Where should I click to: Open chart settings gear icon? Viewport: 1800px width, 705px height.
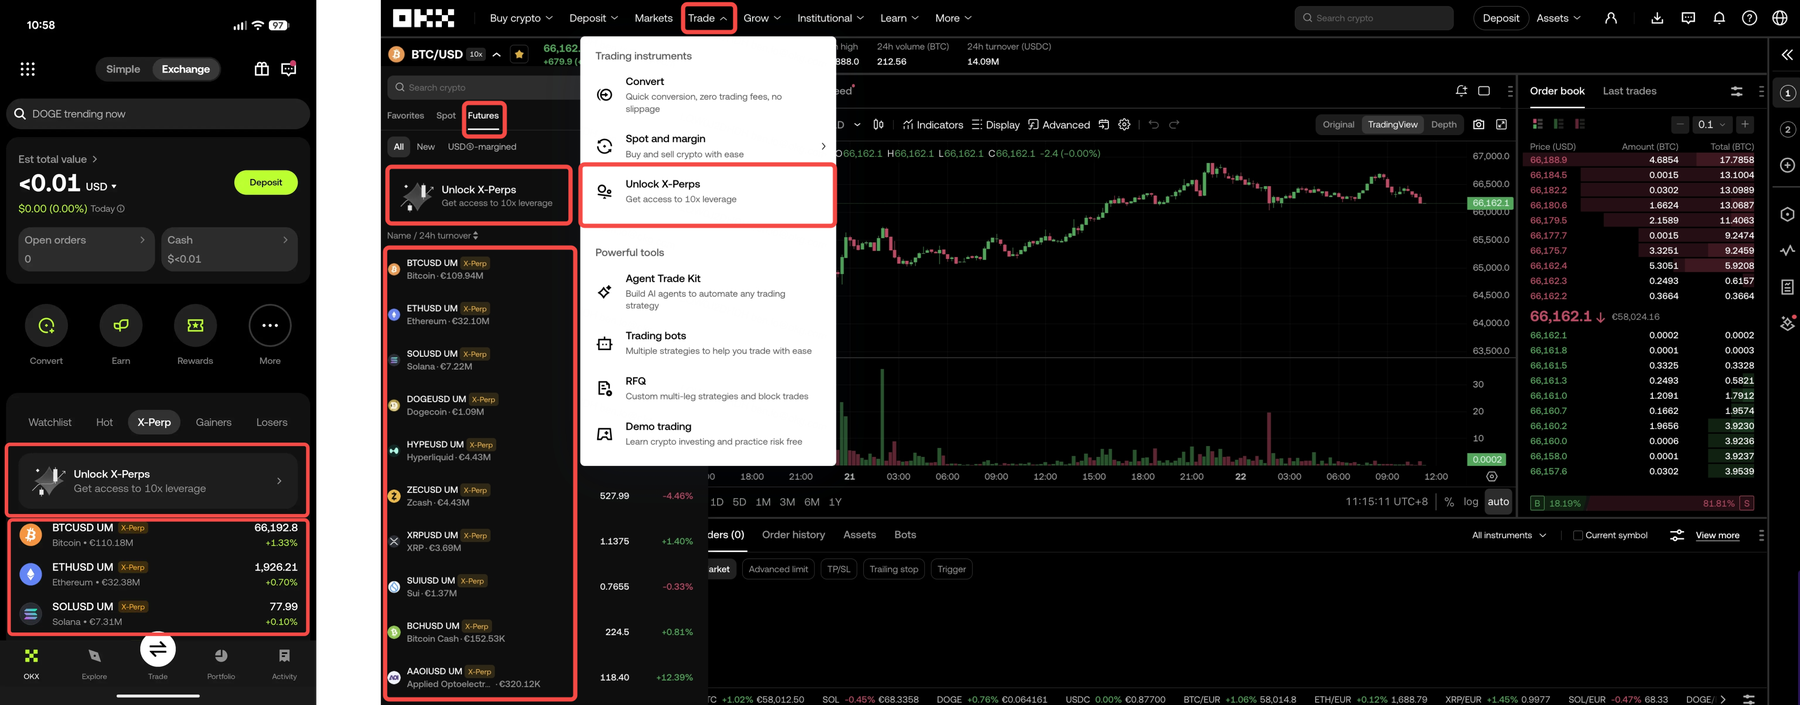pos(1124,125)
